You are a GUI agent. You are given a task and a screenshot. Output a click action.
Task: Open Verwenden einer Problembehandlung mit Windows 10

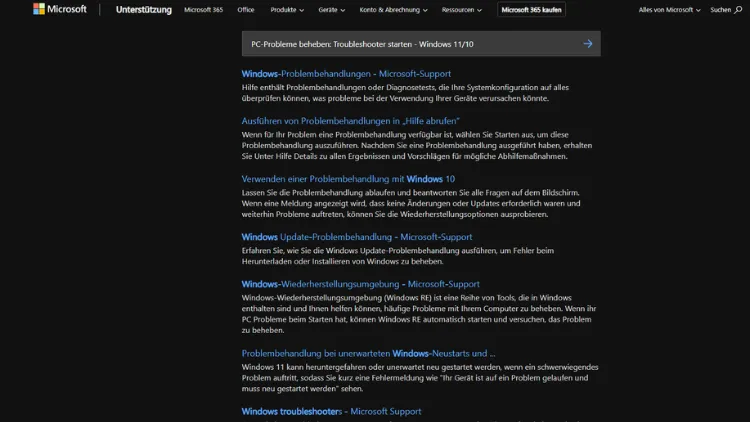(348, 179)
